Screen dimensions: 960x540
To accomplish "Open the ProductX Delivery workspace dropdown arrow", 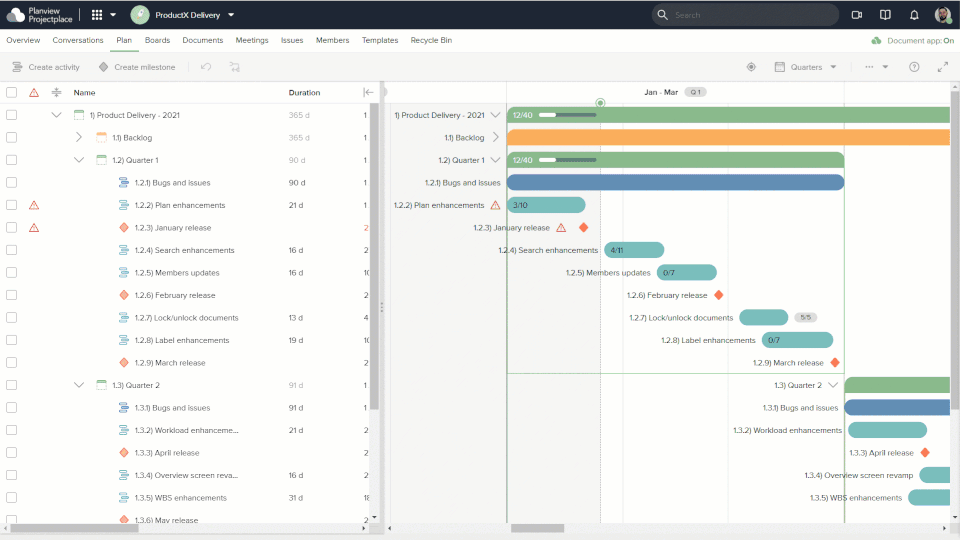I will (x=231, y=15).
